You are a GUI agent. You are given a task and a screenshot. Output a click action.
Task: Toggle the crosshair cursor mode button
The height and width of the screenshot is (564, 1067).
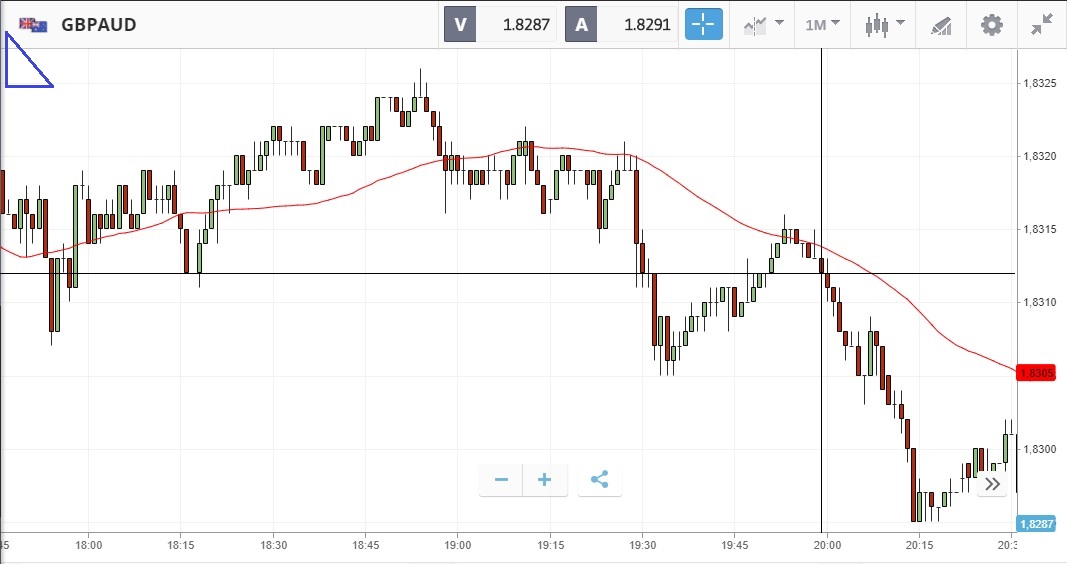(x=703, y=24)
